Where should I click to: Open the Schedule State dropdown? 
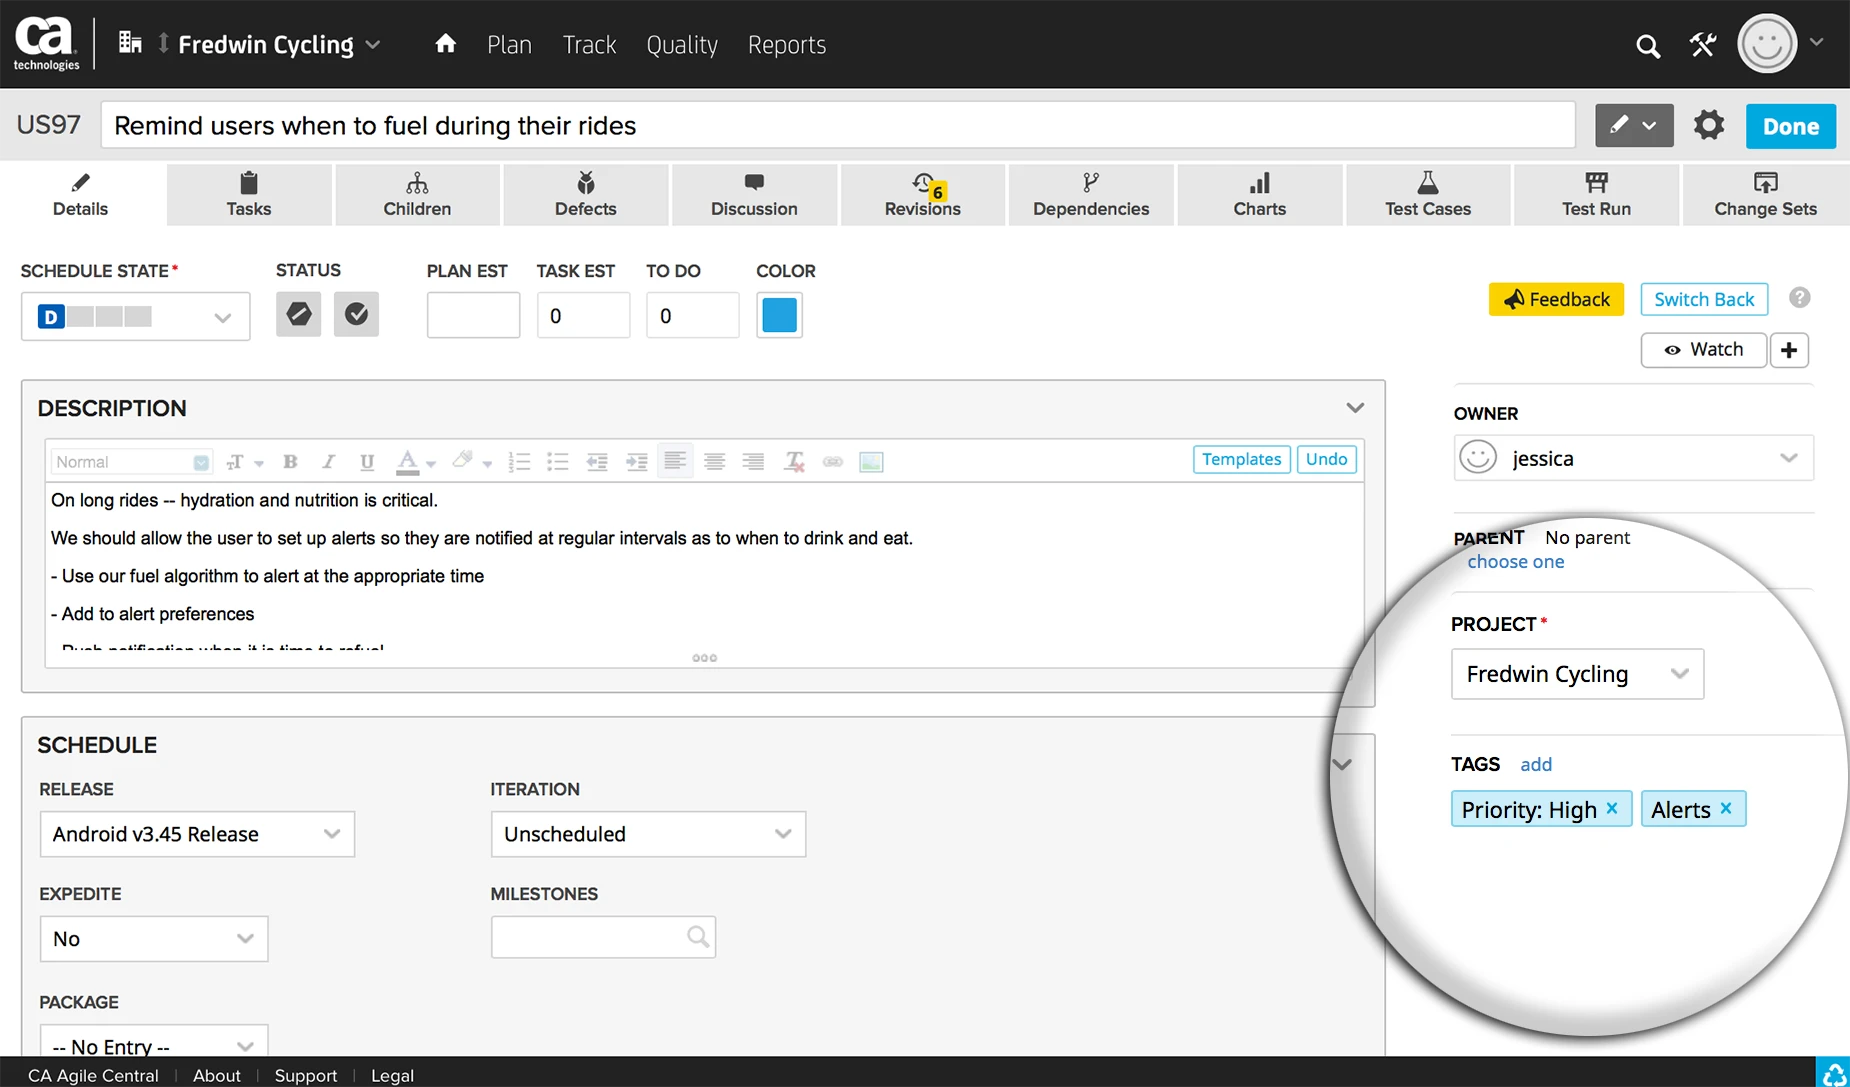coord(136,316)
